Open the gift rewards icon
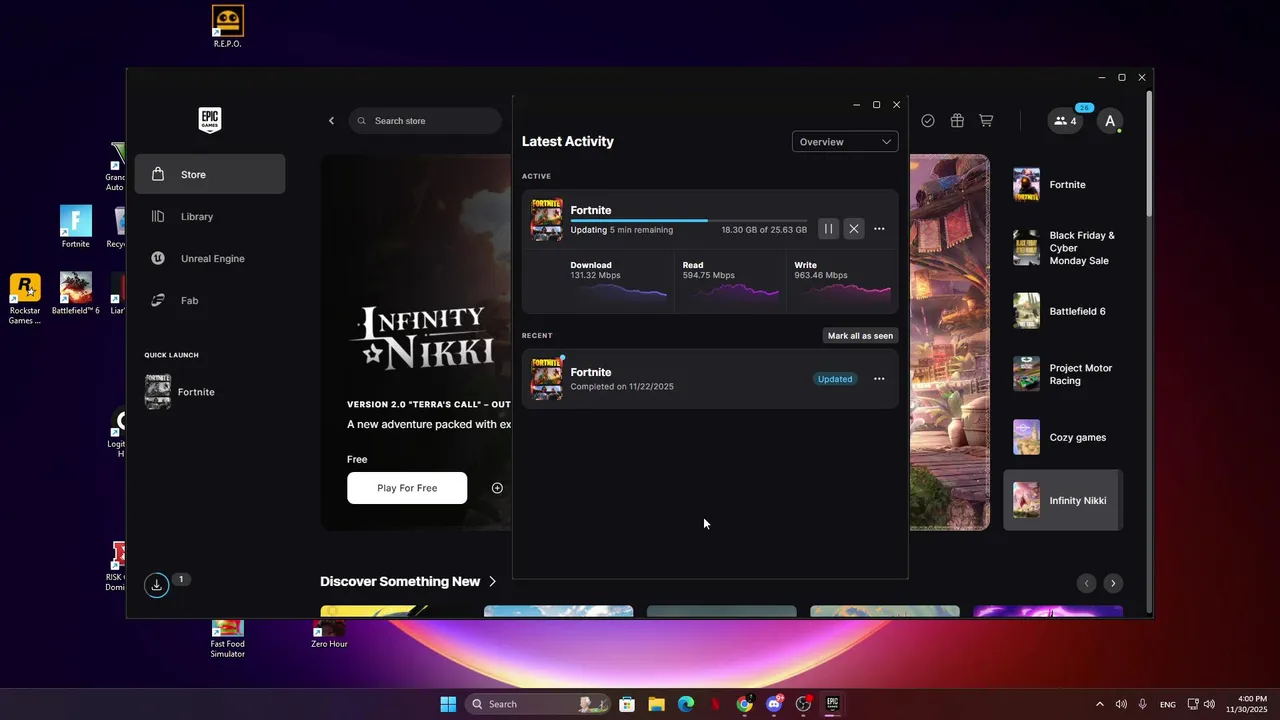This screenshot has width=1280, height=720. point(957,121)
